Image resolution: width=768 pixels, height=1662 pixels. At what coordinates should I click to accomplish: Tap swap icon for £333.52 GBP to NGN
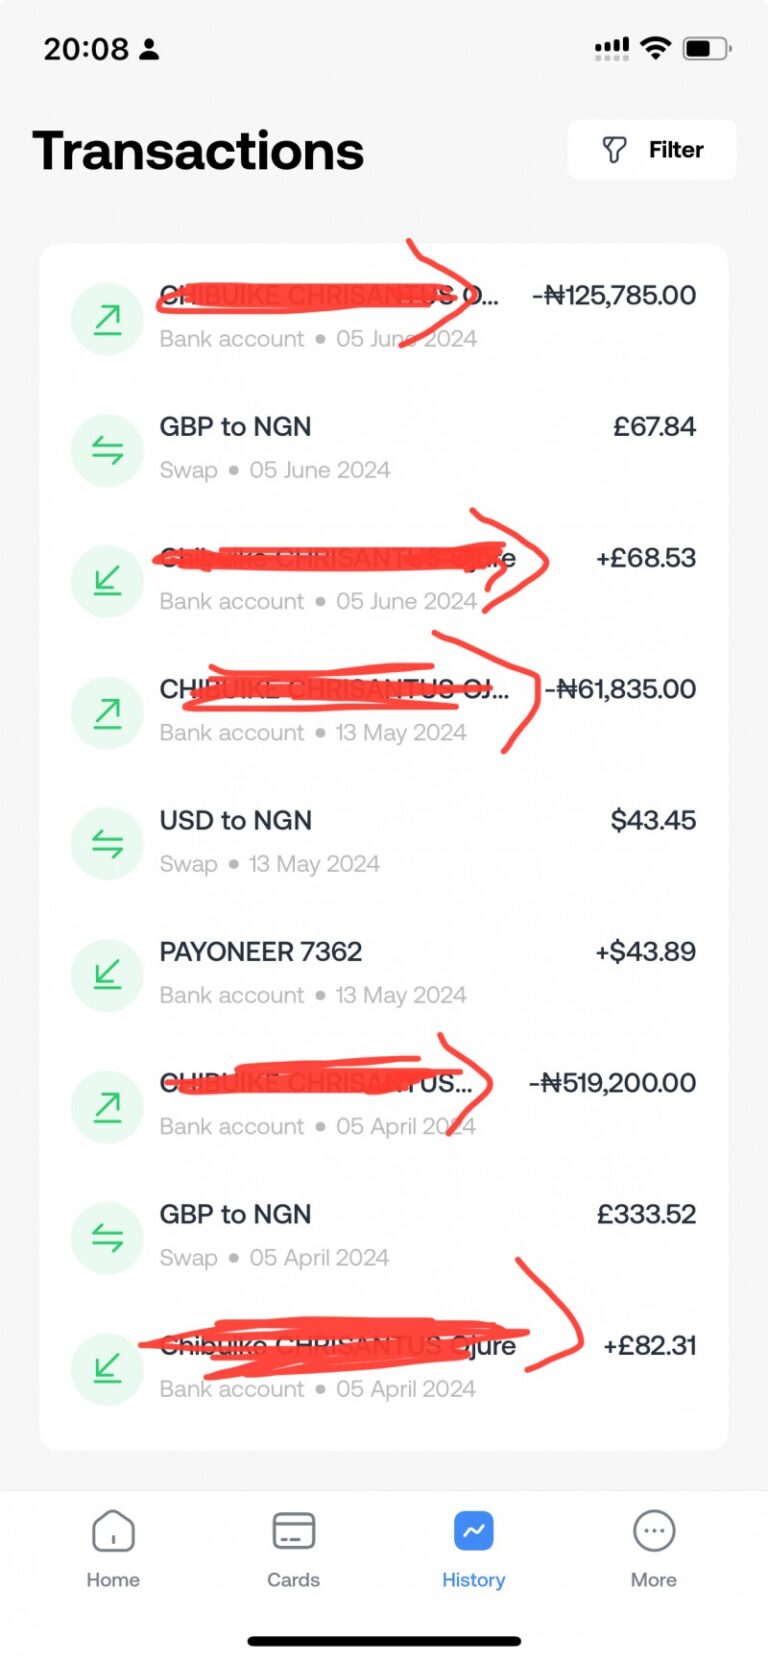107,1237
